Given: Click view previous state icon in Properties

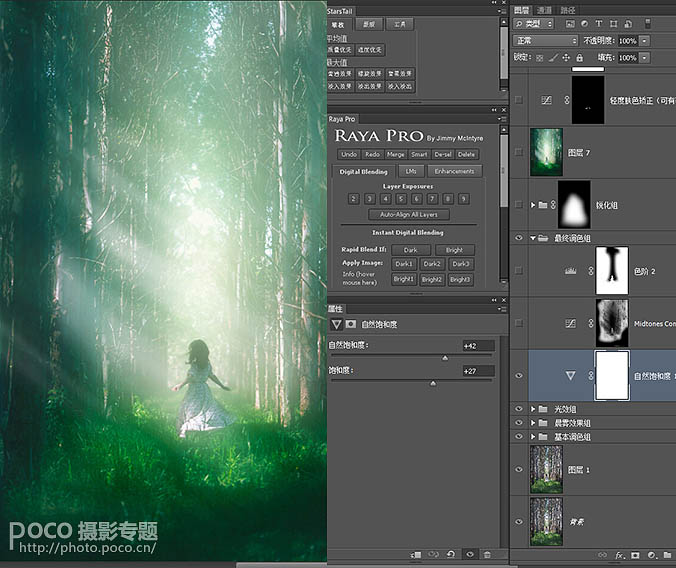Looking at the screenshot, I should (x=433, y=555).
